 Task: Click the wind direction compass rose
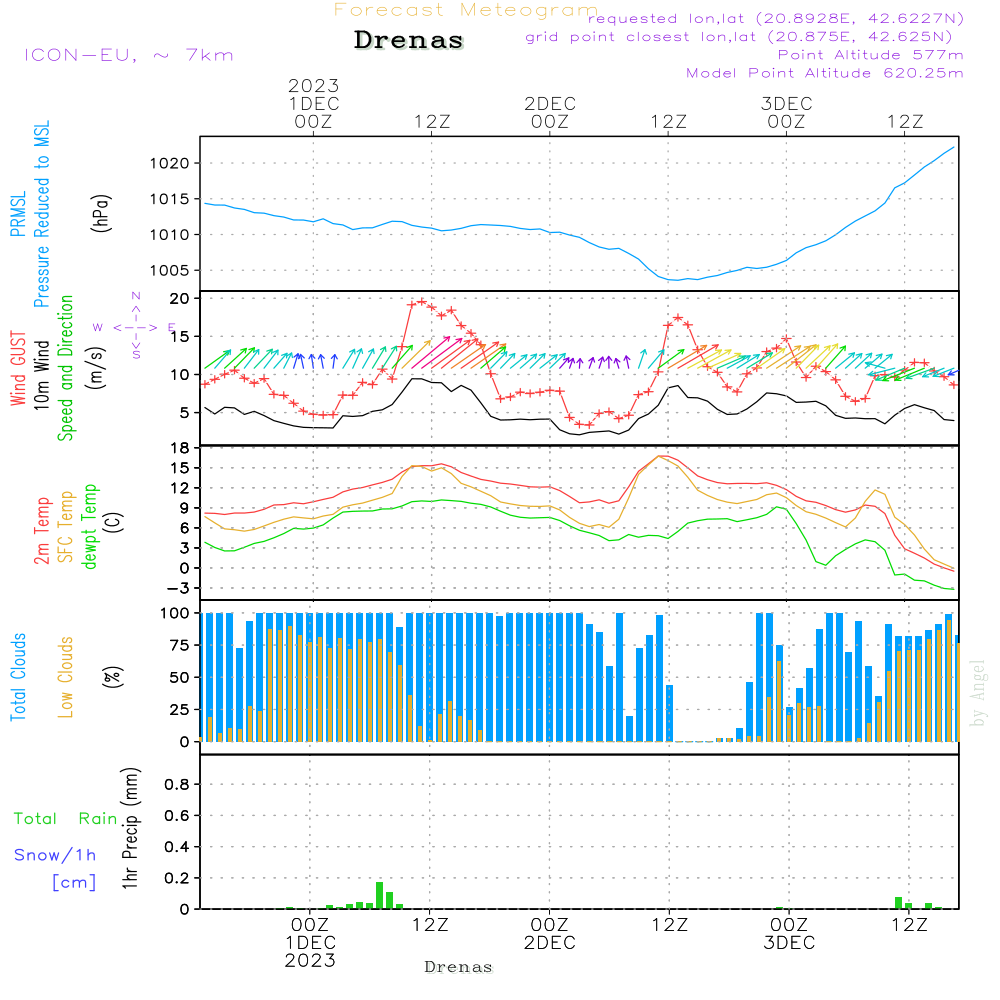pos(135,327)
